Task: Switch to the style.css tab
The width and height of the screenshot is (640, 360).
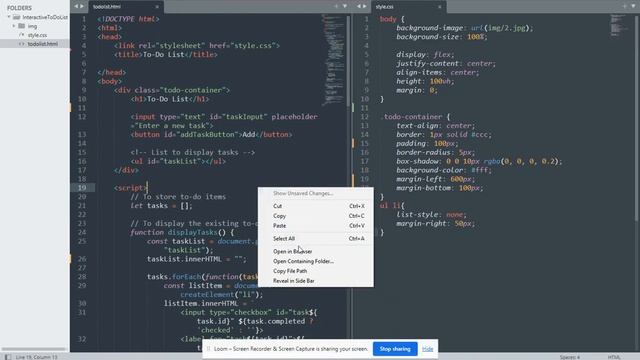Action: [384, 7]
